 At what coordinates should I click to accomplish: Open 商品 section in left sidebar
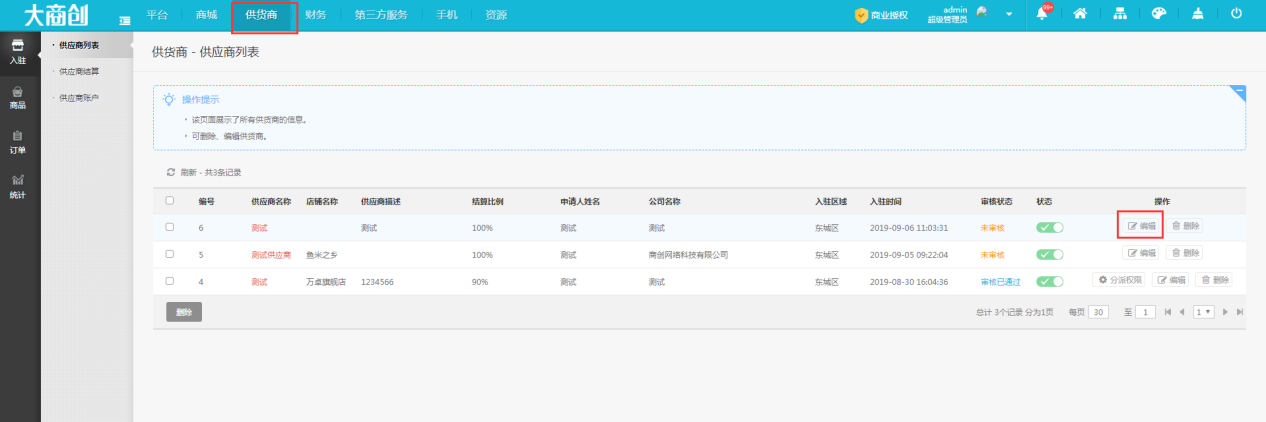point(18,98)
